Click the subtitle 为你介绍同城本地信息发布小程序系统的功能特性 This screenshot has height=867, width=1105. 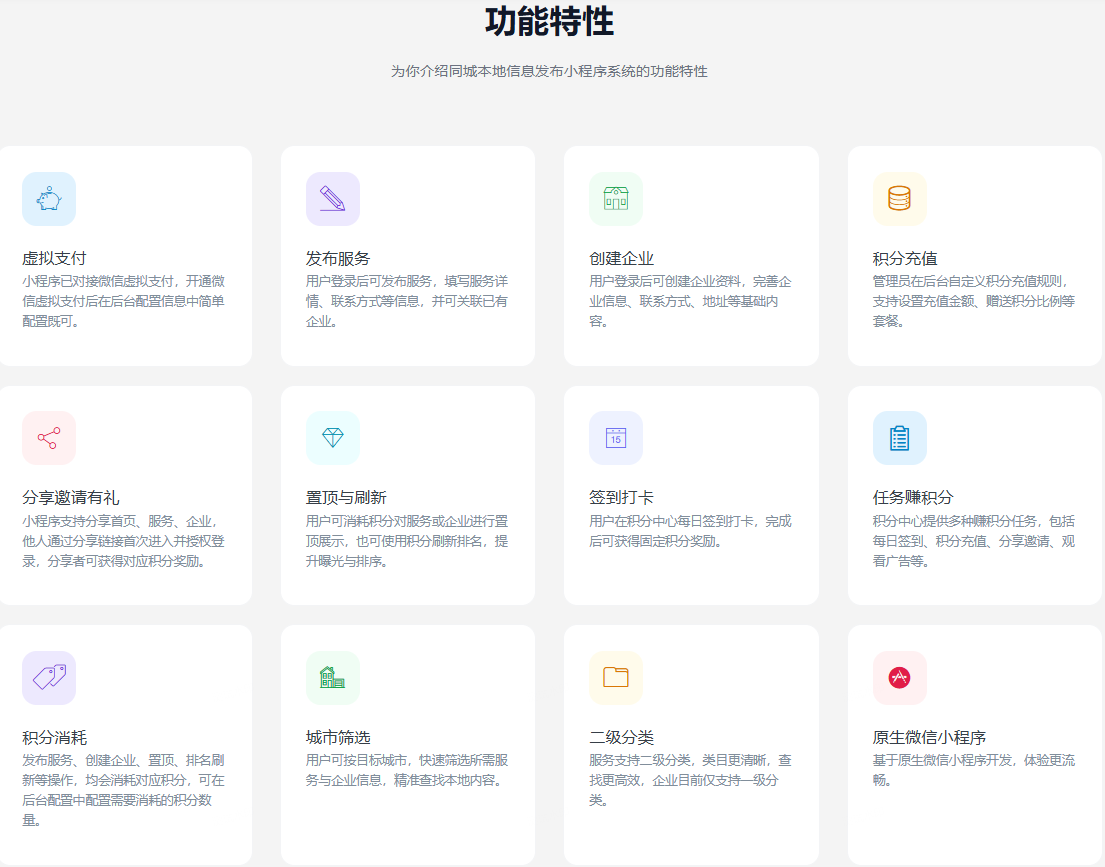pos(550,71)
